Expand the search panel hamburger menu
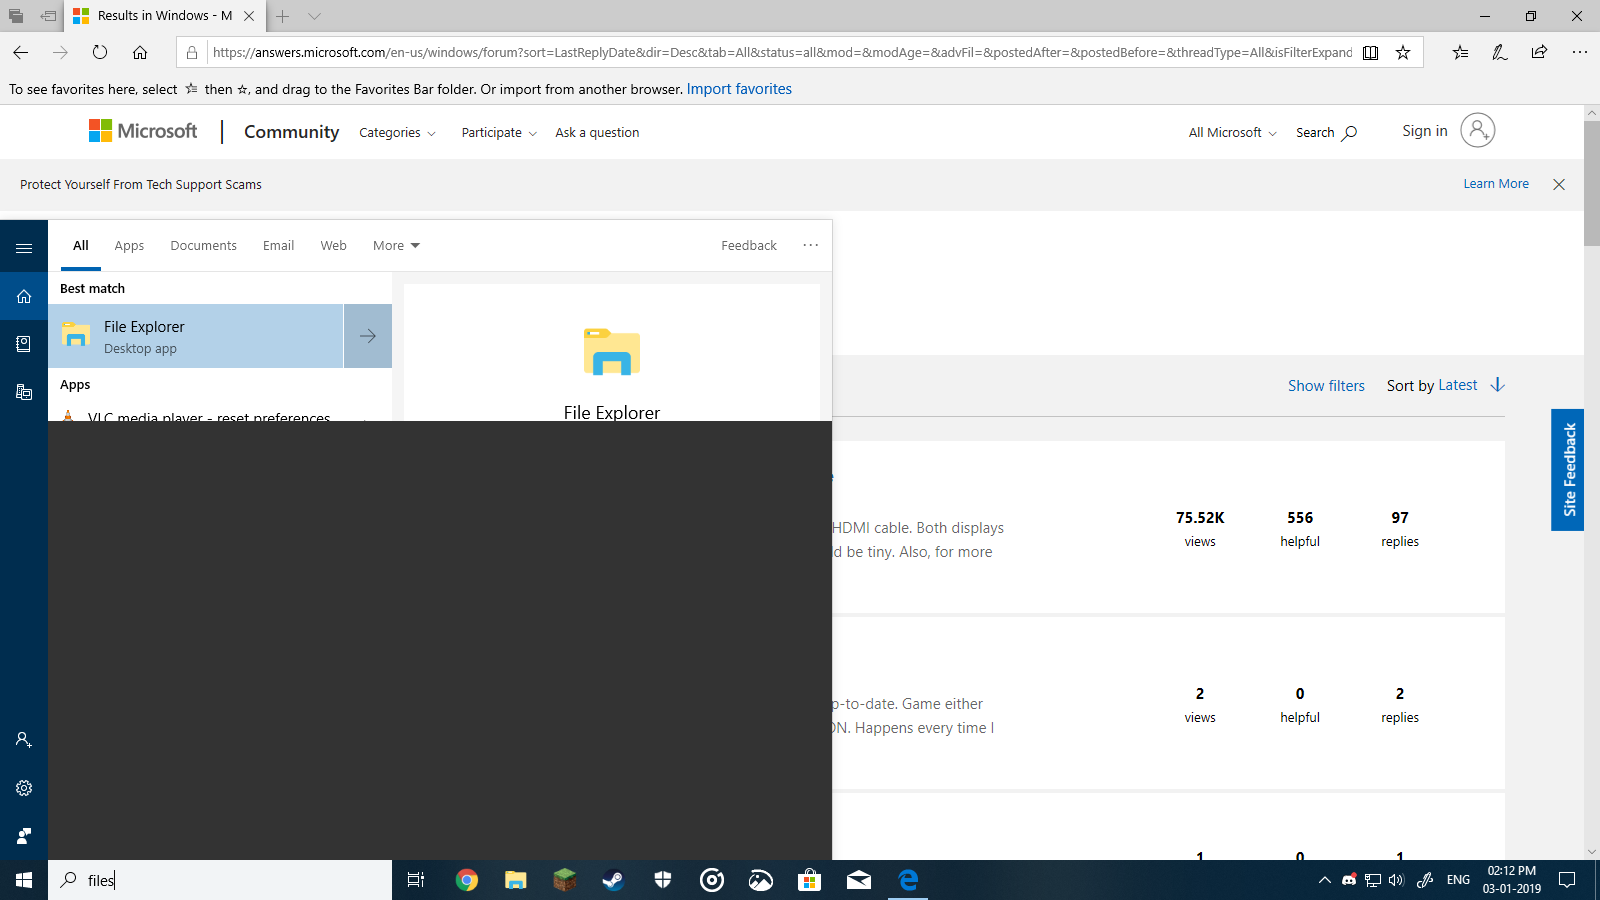1600x900 pixels. (24, 248)
